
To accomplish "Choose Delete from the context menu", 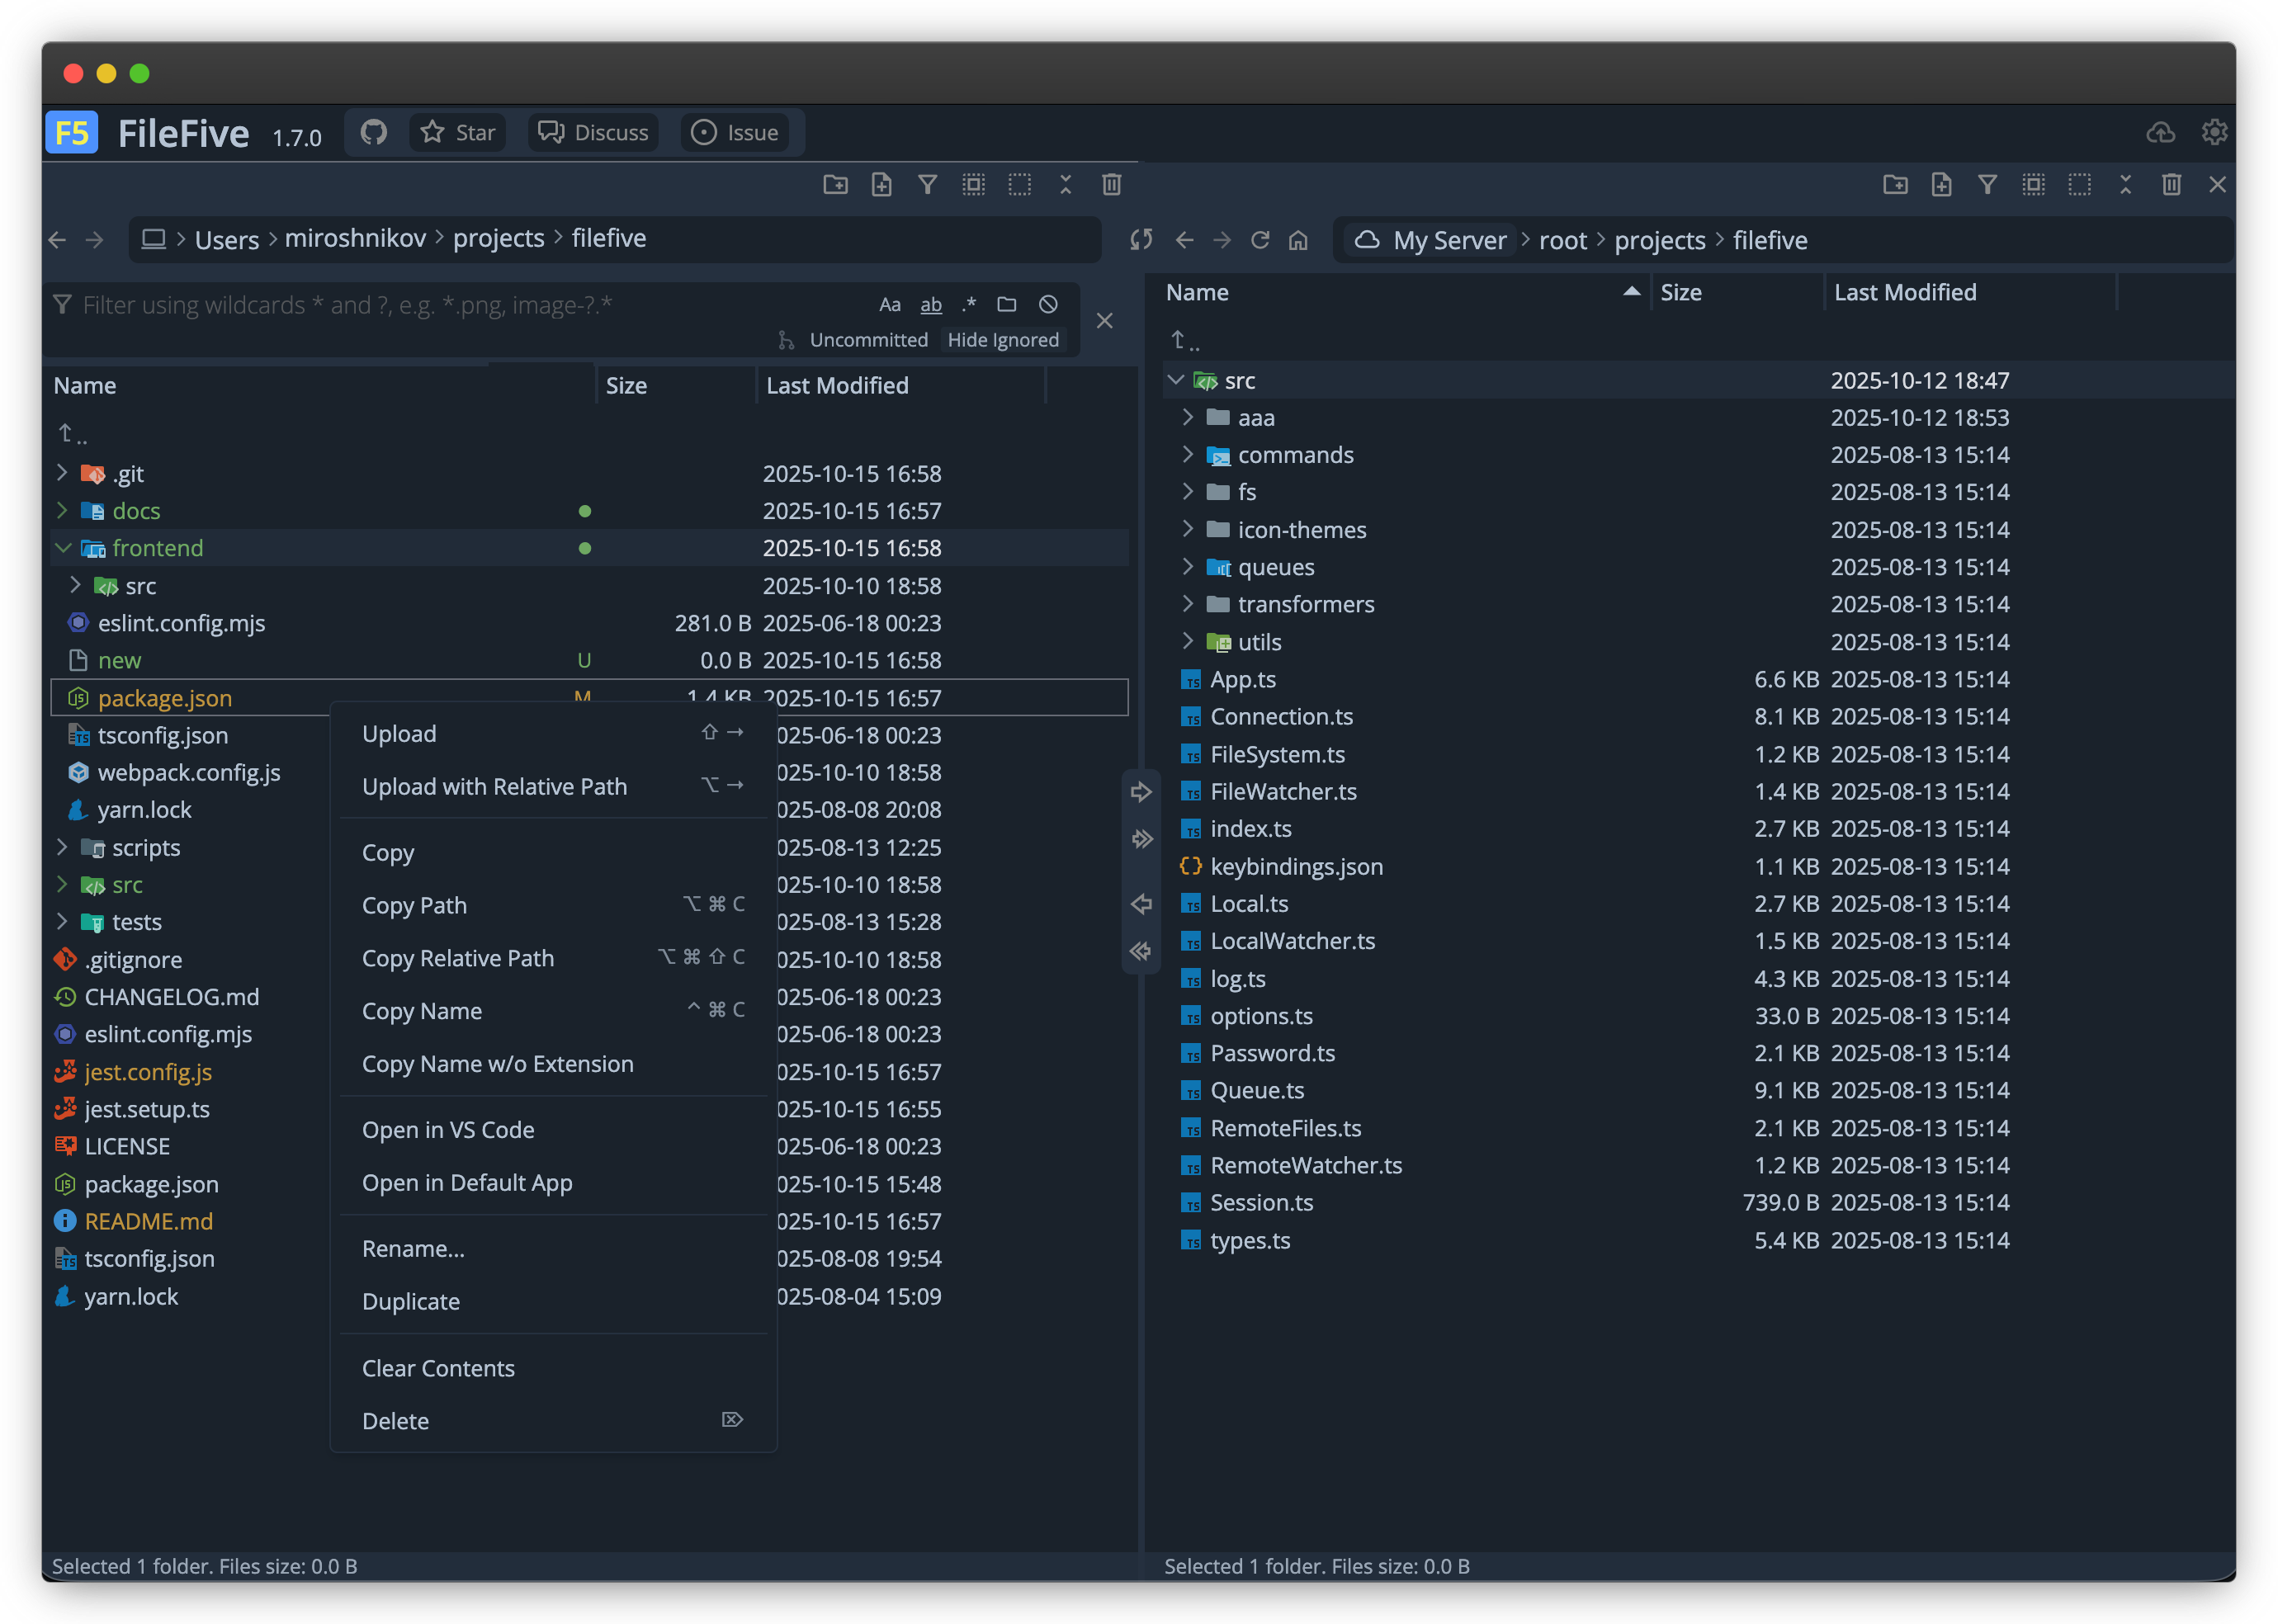I will 553,1421.
